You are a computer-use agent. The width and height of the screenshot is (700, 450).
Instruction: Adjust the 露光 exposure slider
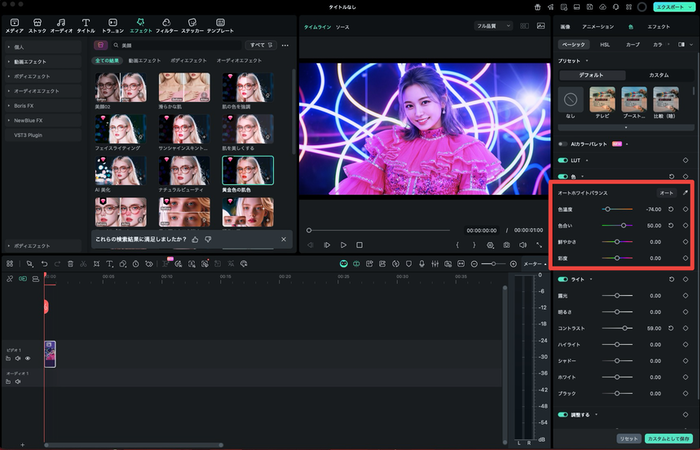617,296
